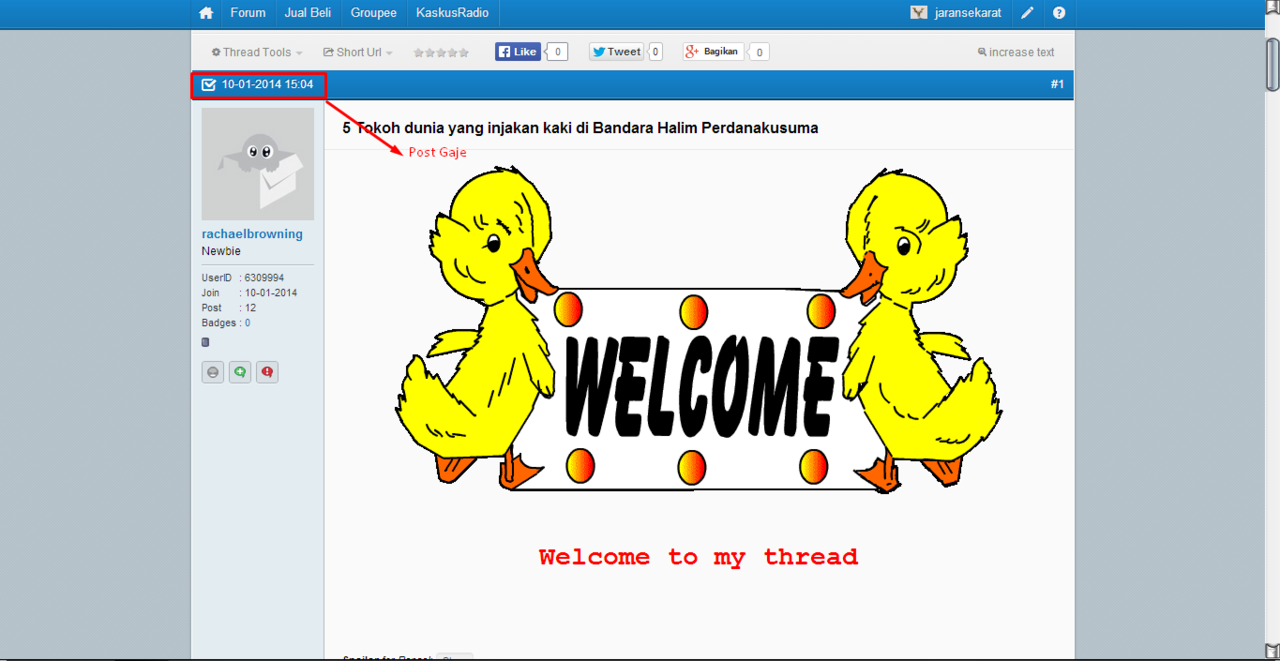
Task: Click the multi-quote check icon beside post date
Action: coord(209,85)
